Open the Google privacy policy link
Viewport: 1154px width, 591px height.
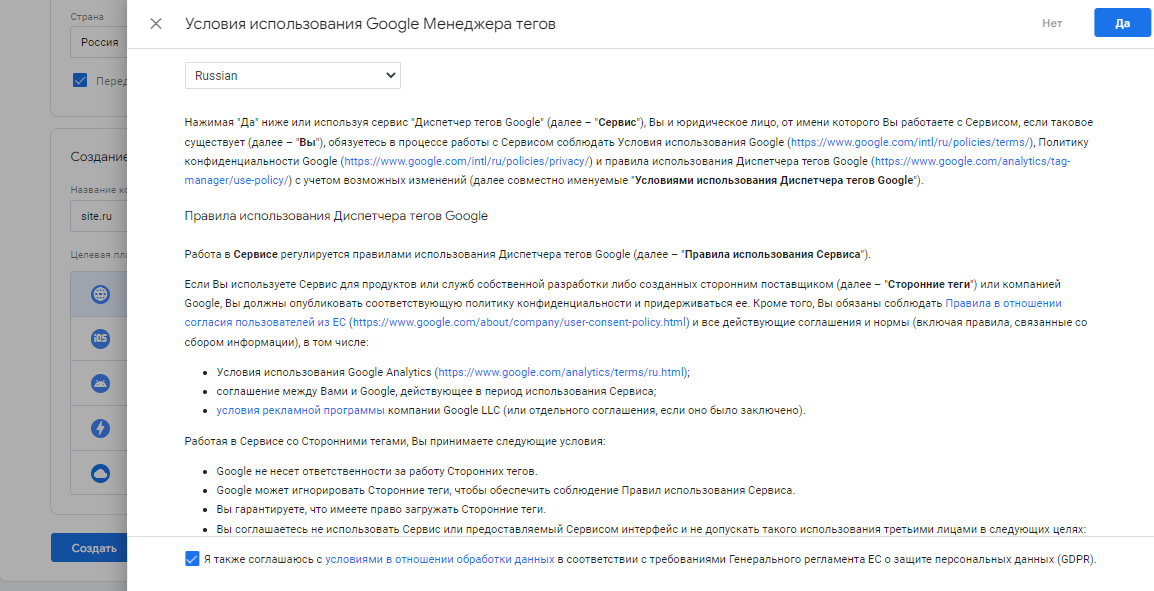(x=467, y=161)
